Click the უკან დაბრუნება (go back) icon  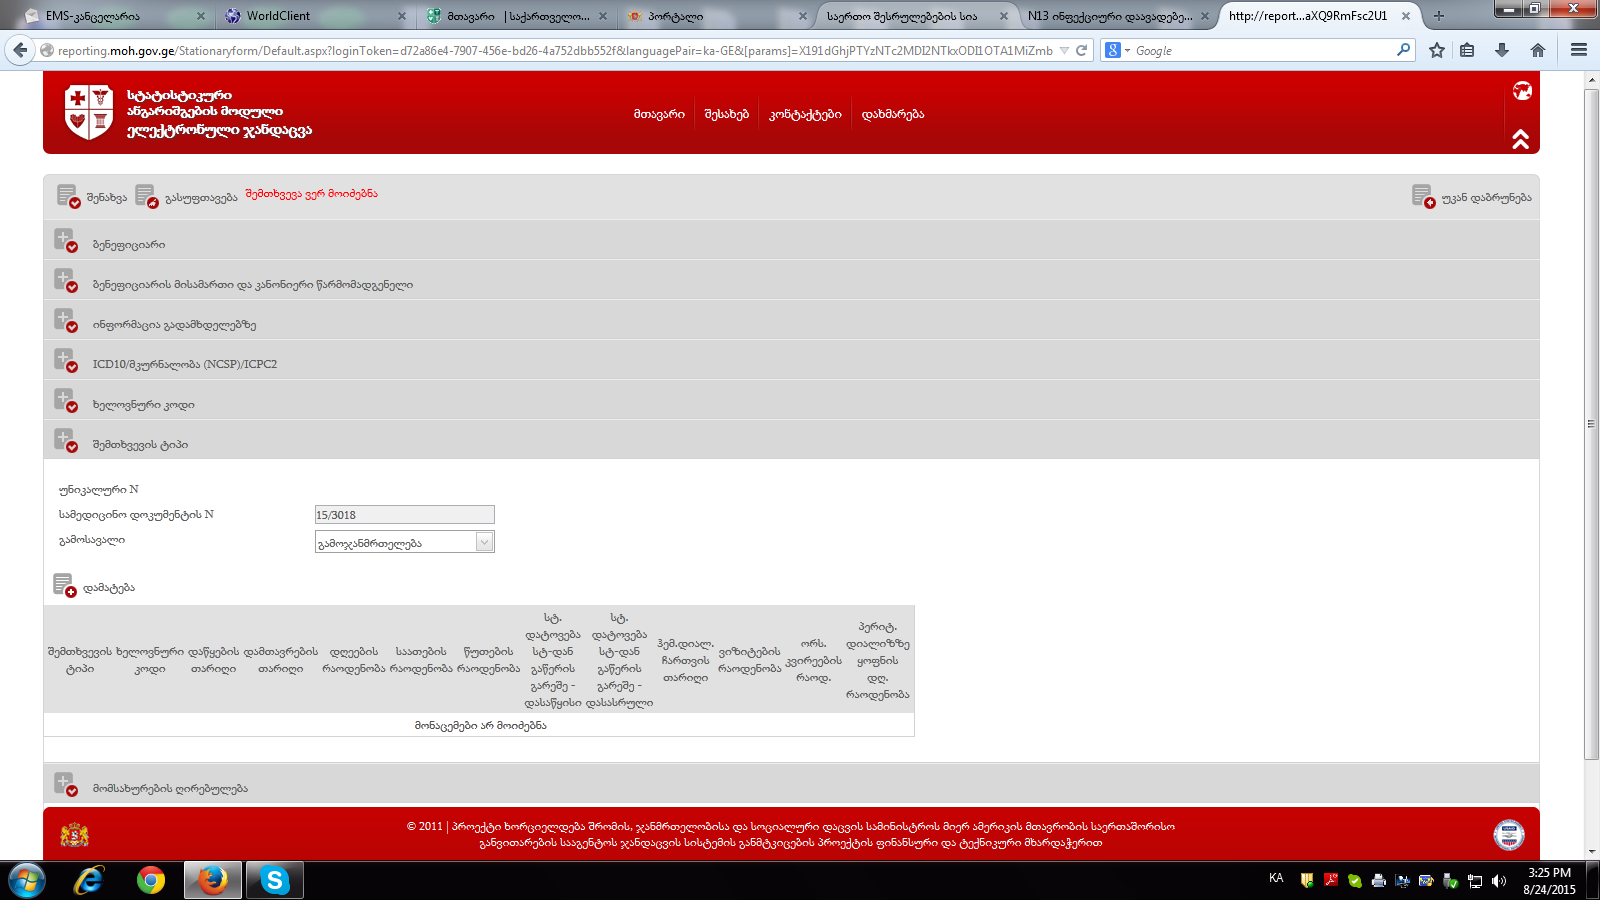click(x=1422, y=196)
